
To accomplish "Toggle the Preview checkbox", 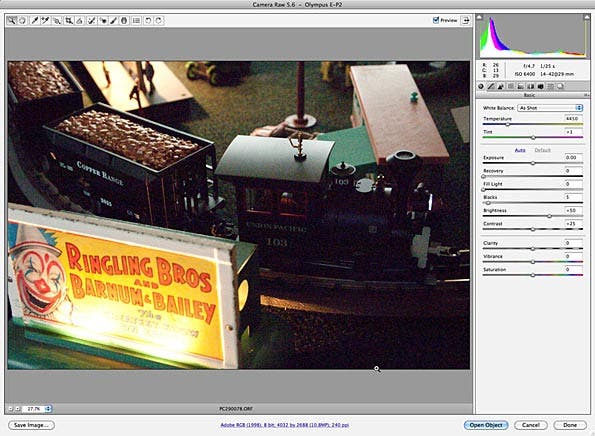I will [x=436, y=20].
